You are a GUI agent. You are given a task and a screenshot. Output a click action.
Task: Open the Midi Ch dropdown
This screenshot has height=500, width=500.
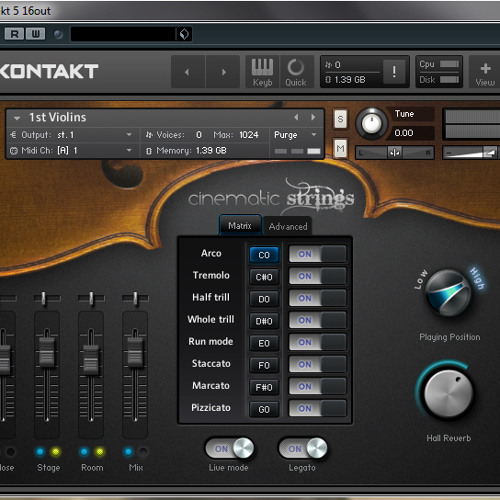click(71, 150)
